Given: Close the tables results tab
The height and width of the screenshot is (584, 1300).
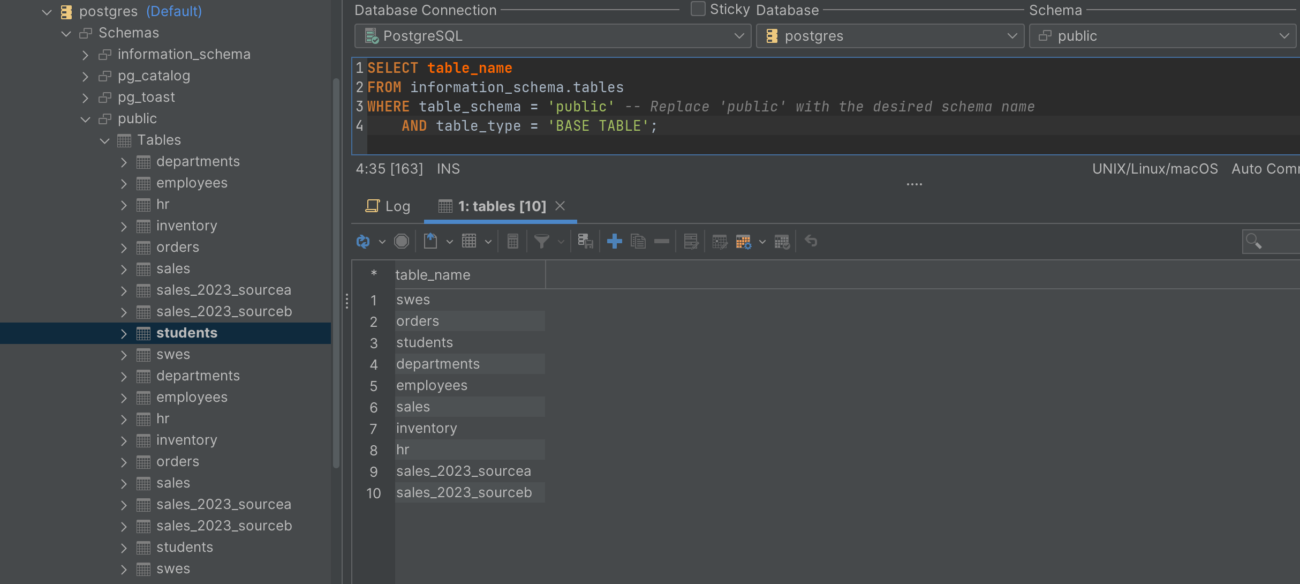Looking at the screenshot, I should click(x=559, y=205).
